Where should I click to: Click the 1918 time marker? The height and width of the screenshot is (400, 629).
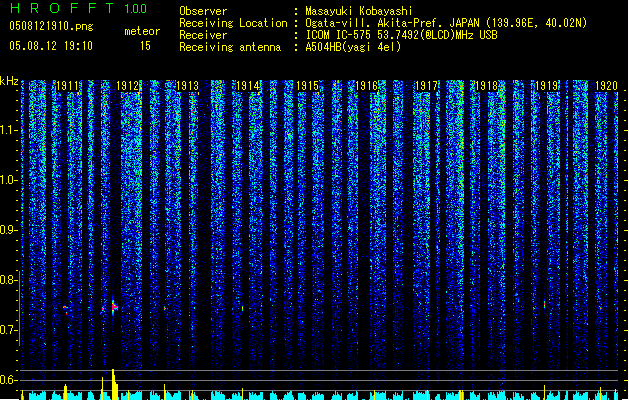tap(486, 86)
